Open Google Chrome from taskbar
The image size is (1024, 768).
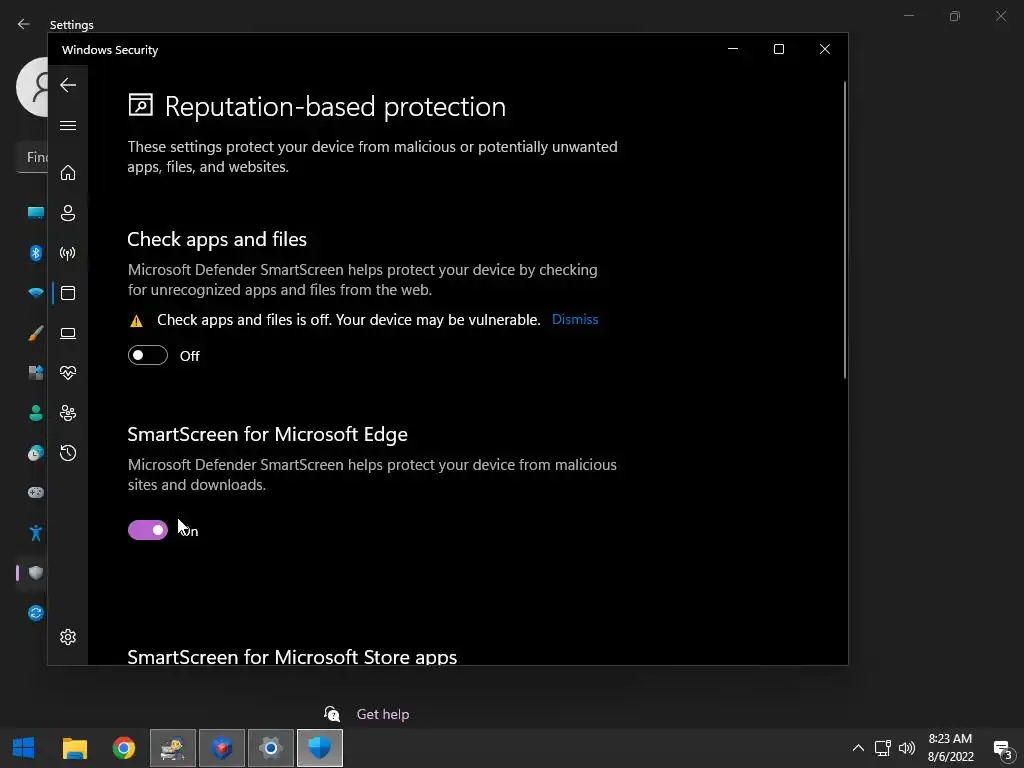(x=123, y=748)
